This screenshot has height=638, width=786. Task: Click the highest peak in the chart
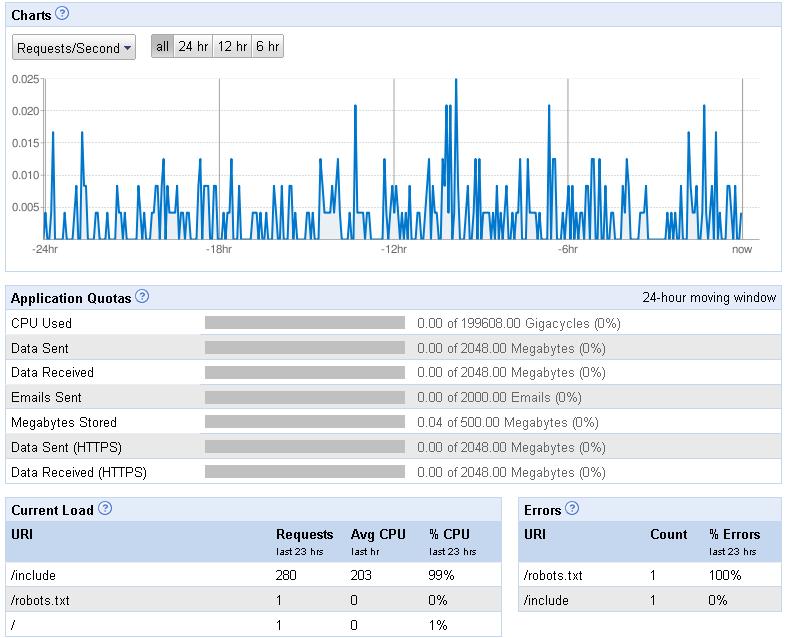coord(456,80)
